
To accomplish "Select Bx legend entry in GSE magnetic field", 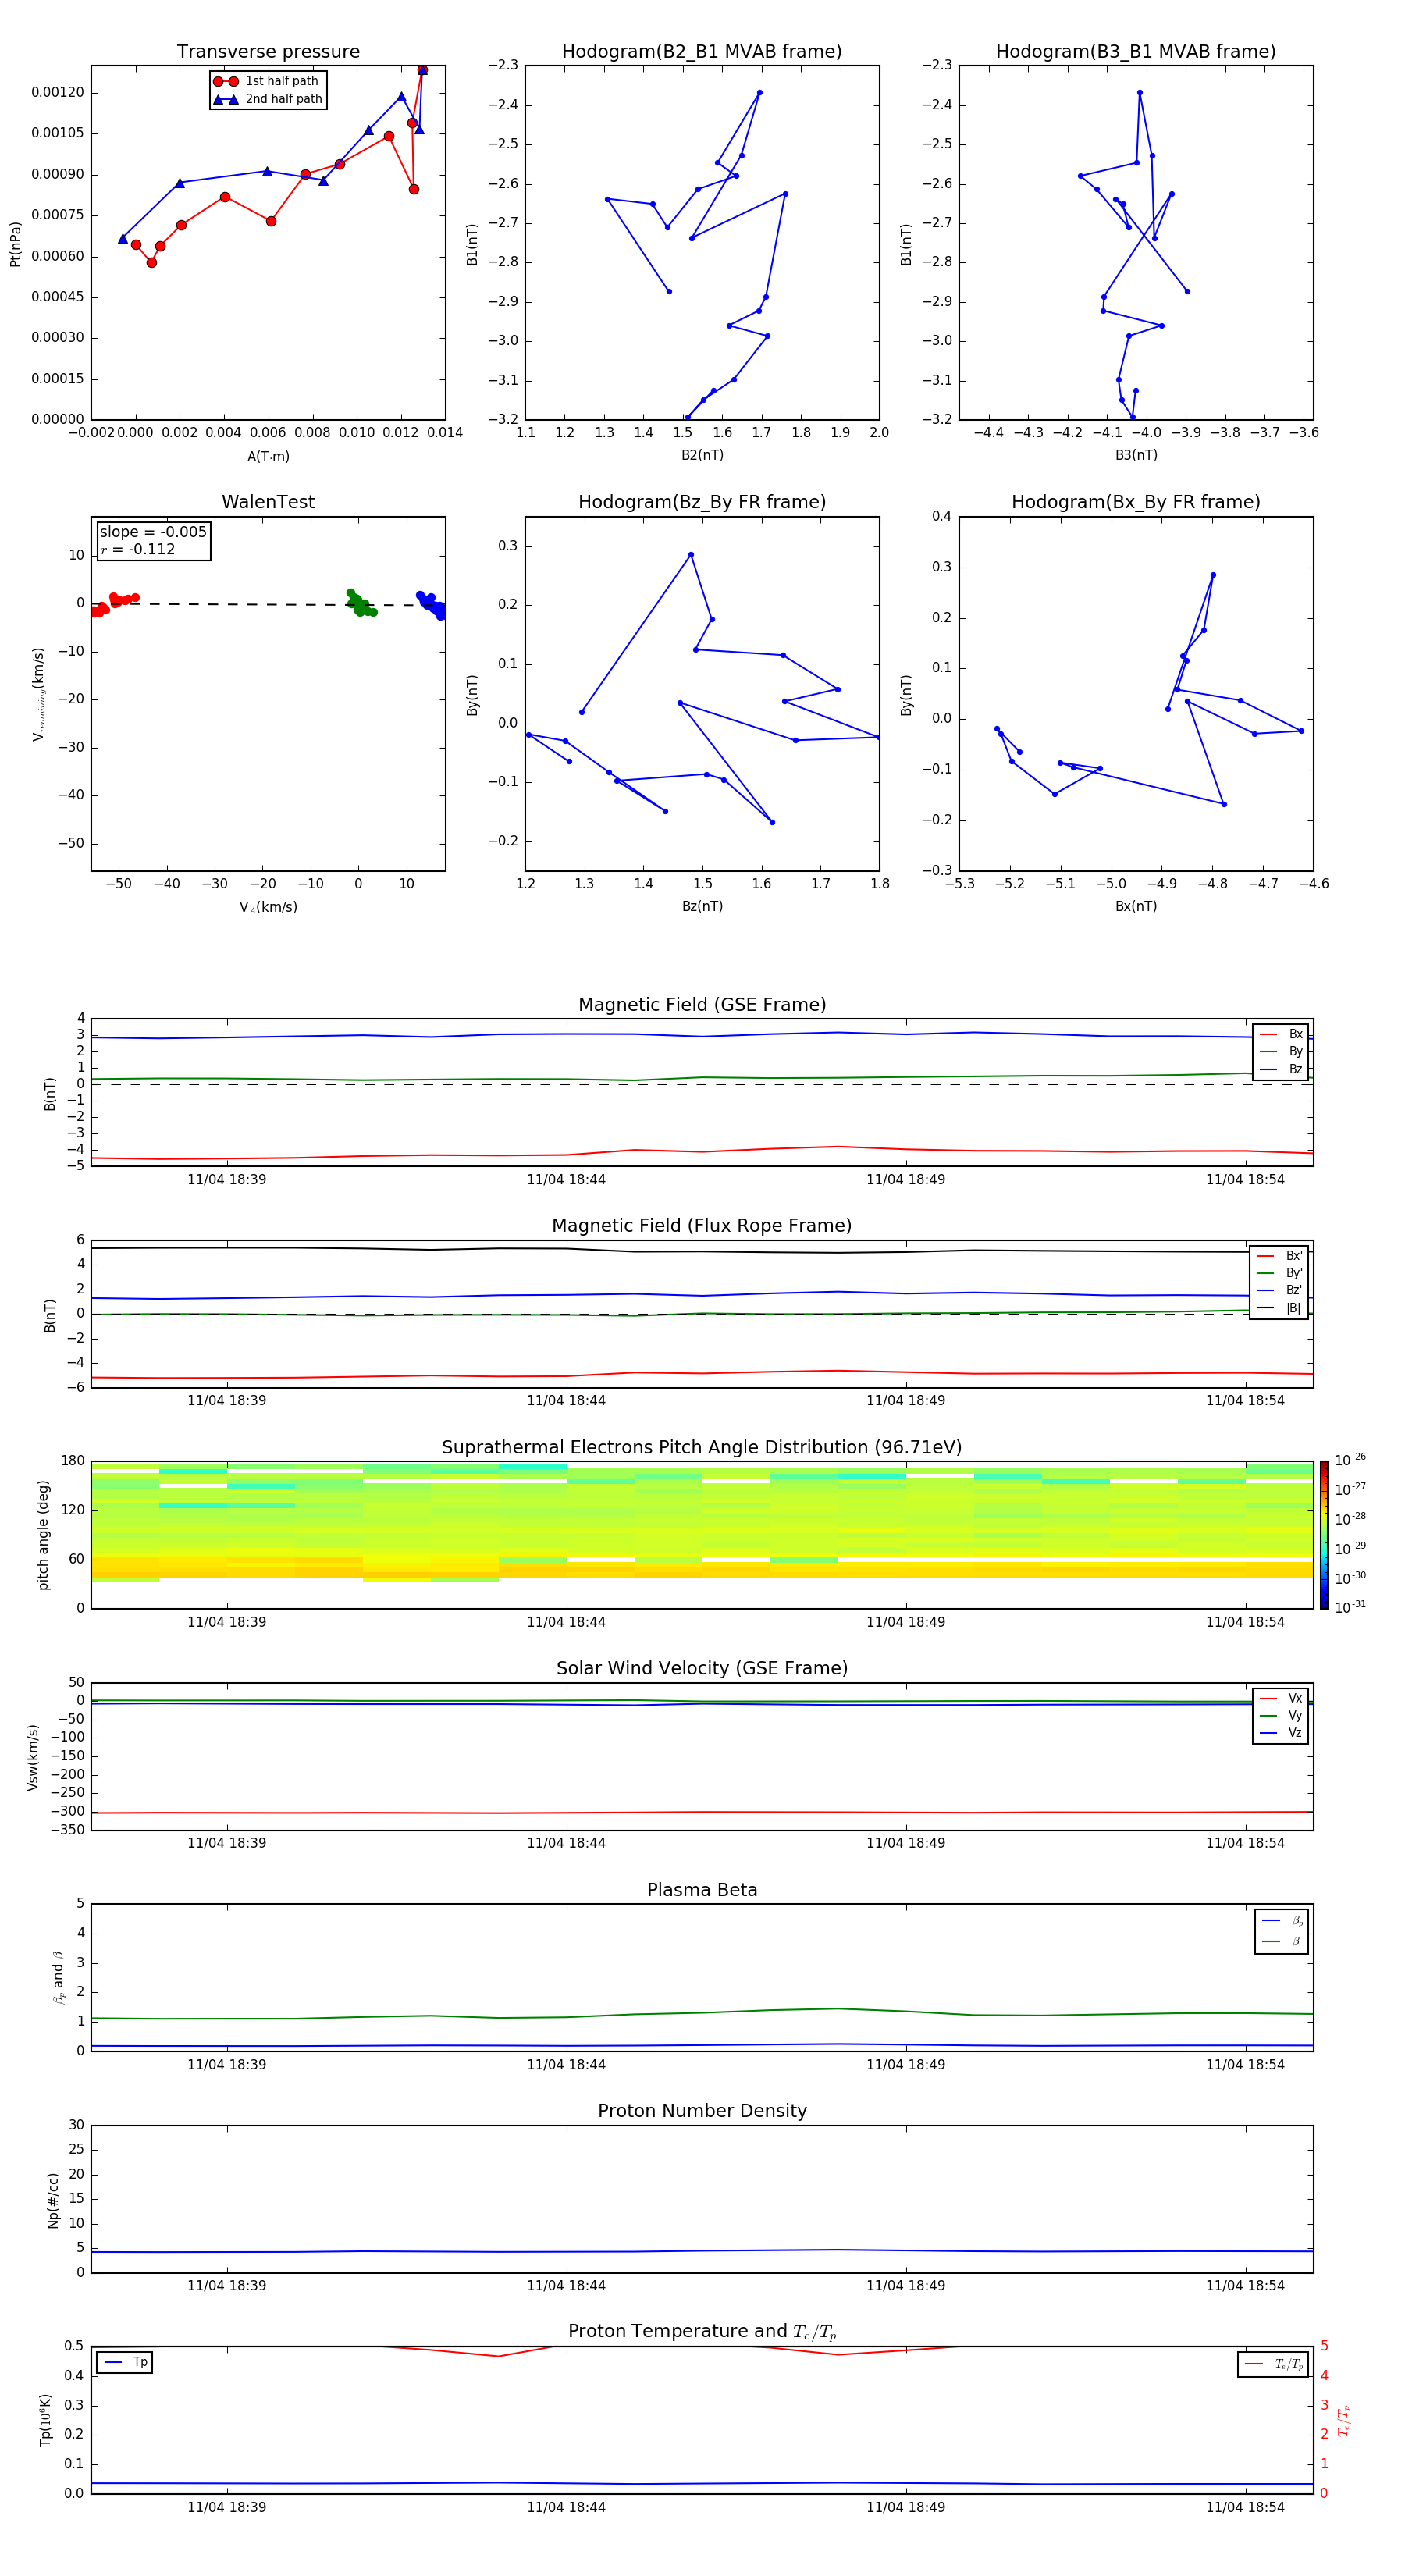I will (1281, 1034).
